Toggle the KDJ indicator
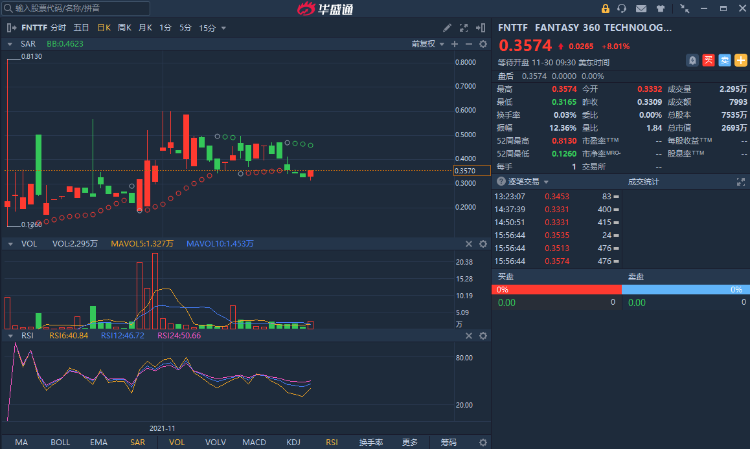 click(x=293, y=442)
